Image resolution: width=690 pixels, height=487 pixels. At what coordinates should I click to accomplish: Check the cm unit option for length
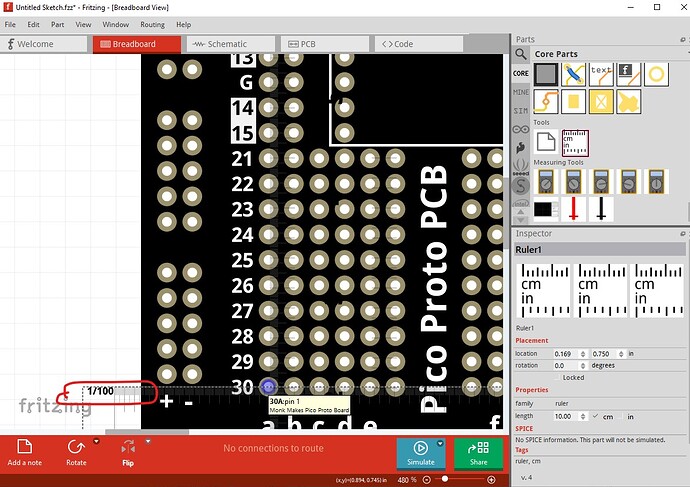point(595,416)
